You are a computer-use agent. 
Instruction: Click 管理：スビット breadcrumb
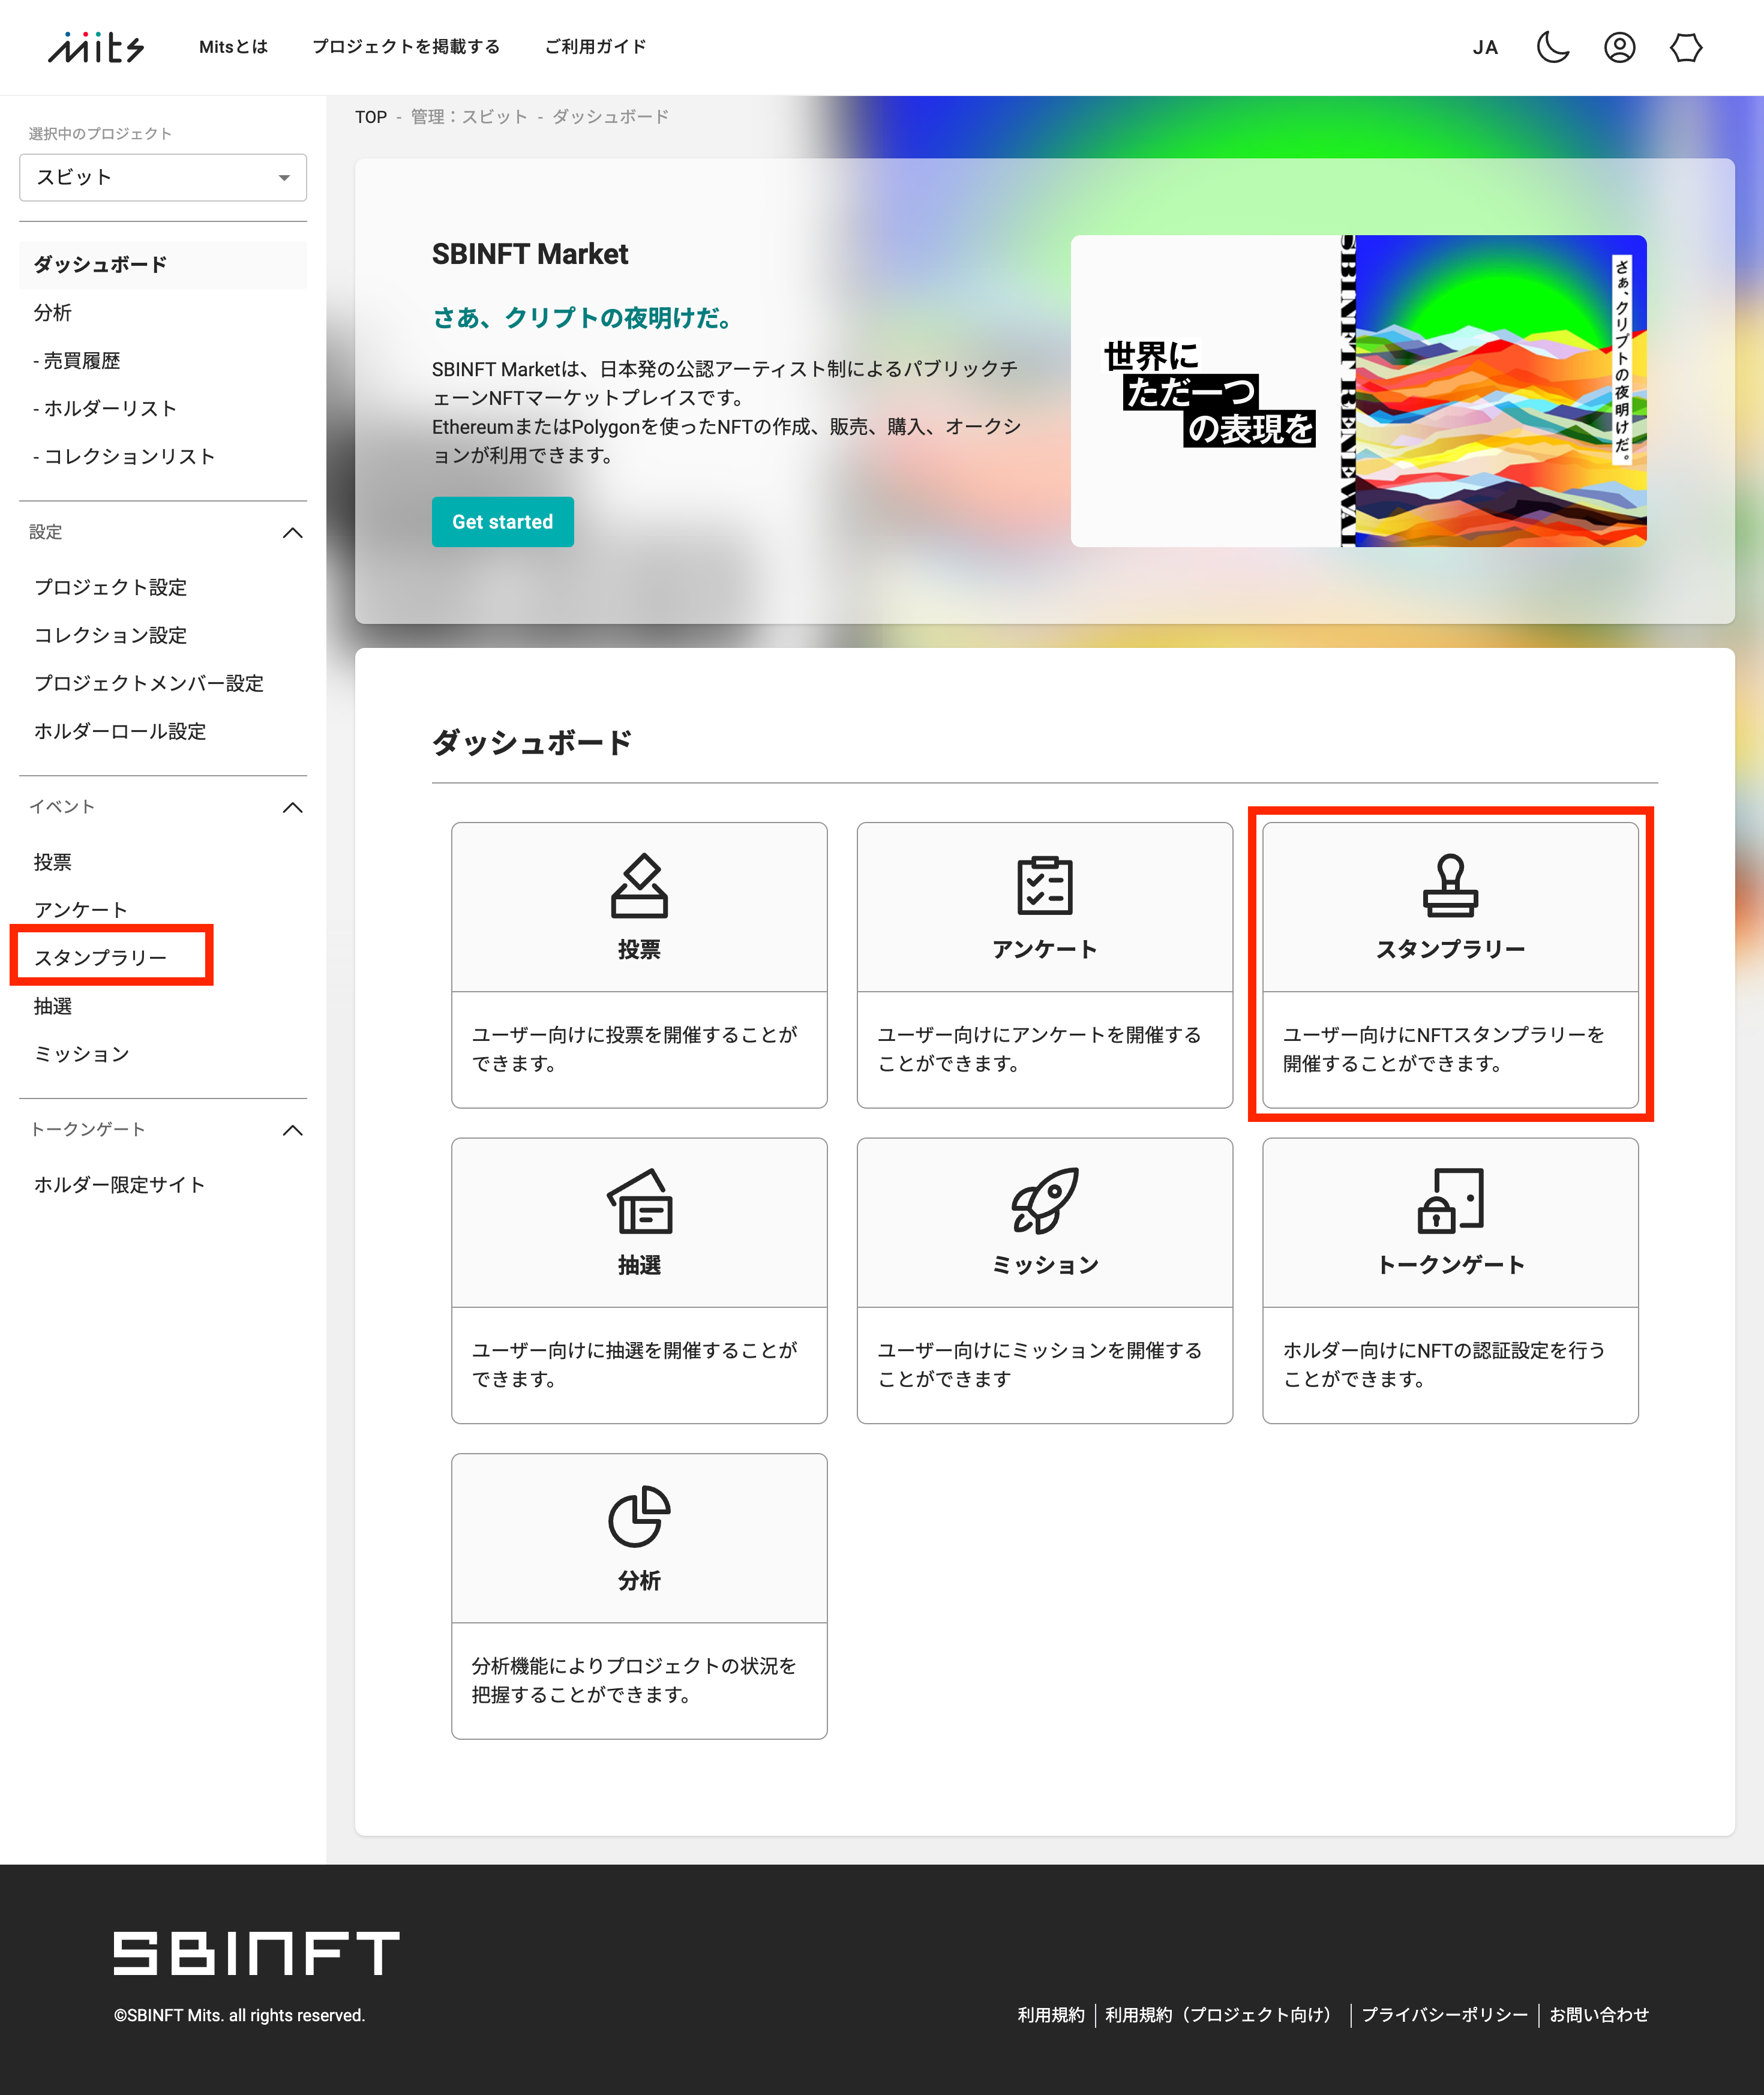click(x=469, y=117)
